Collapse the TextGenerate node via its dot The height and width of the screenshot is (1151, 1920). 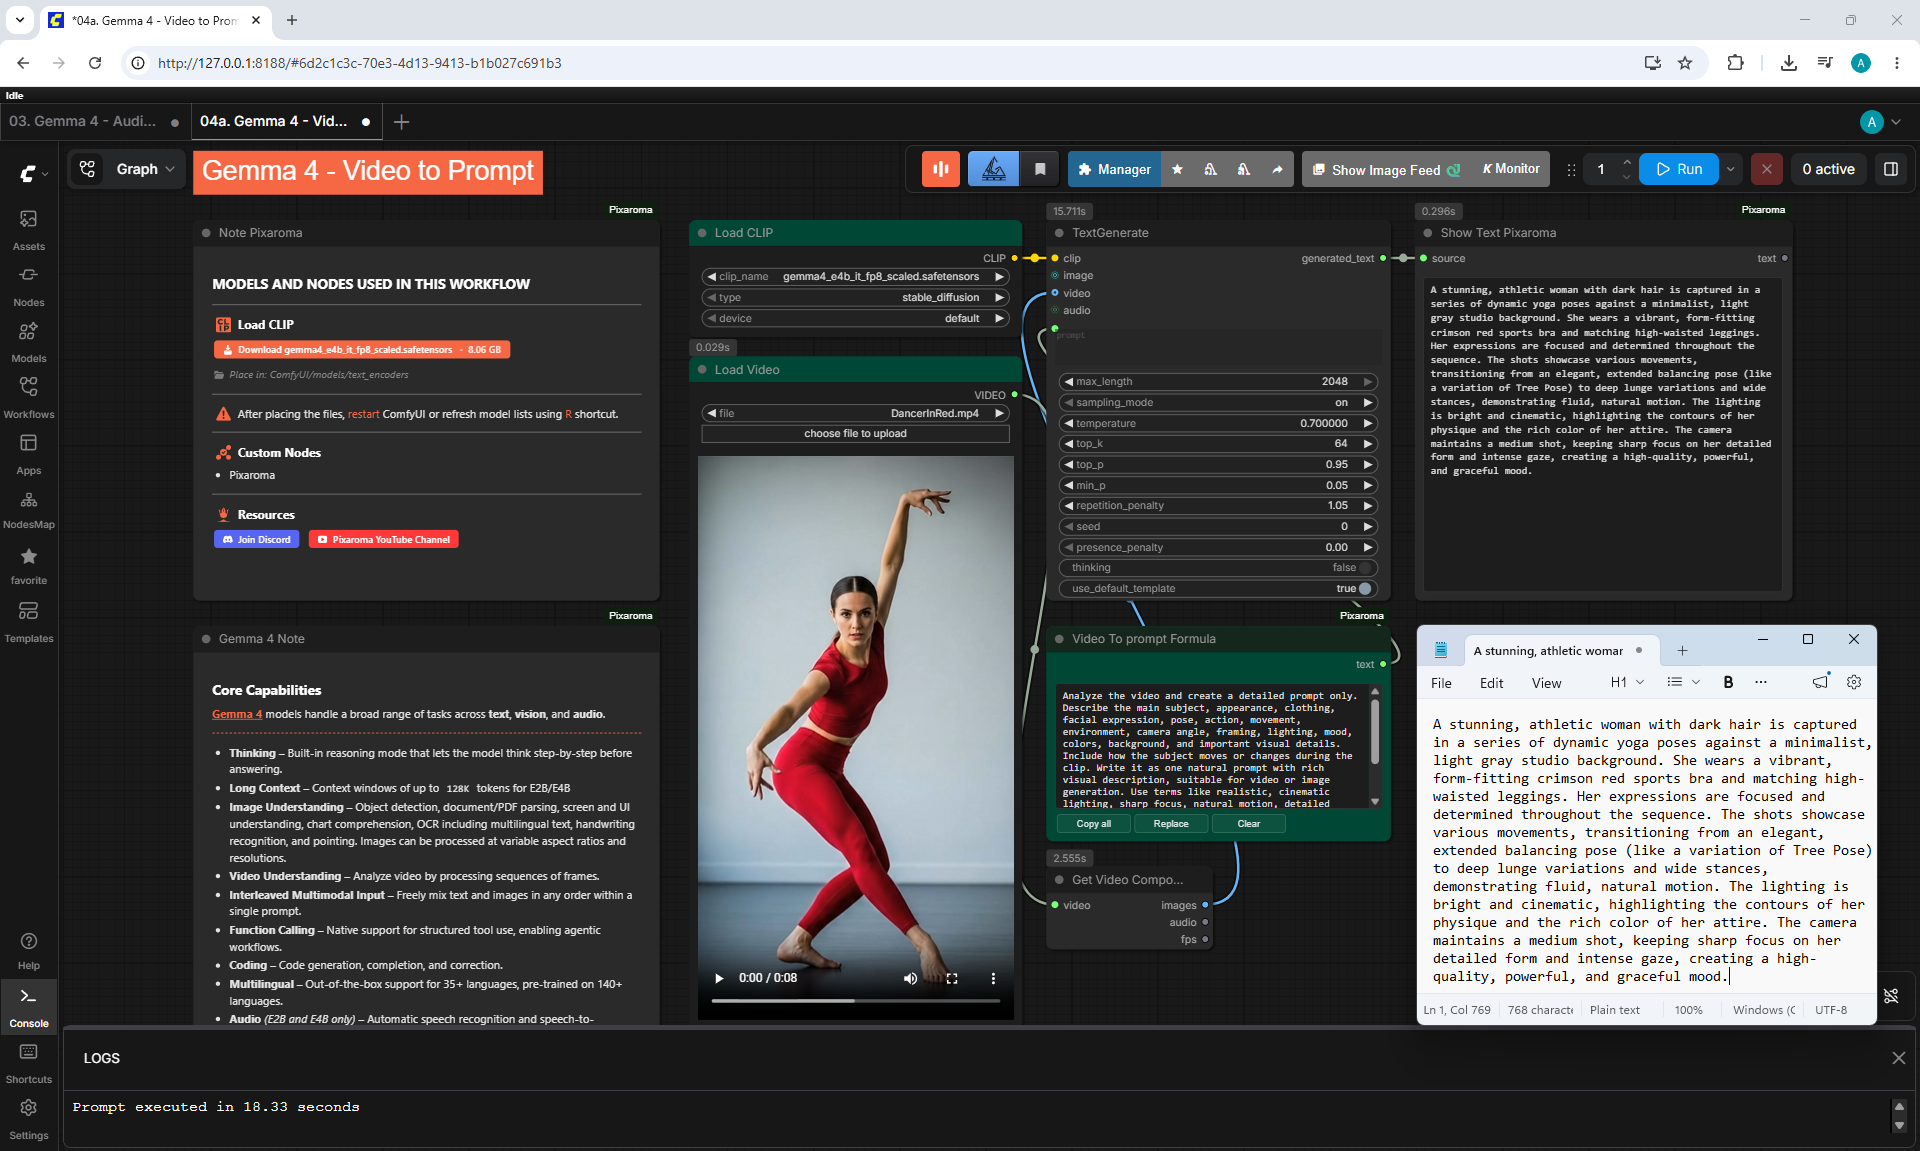point(1059,233)
